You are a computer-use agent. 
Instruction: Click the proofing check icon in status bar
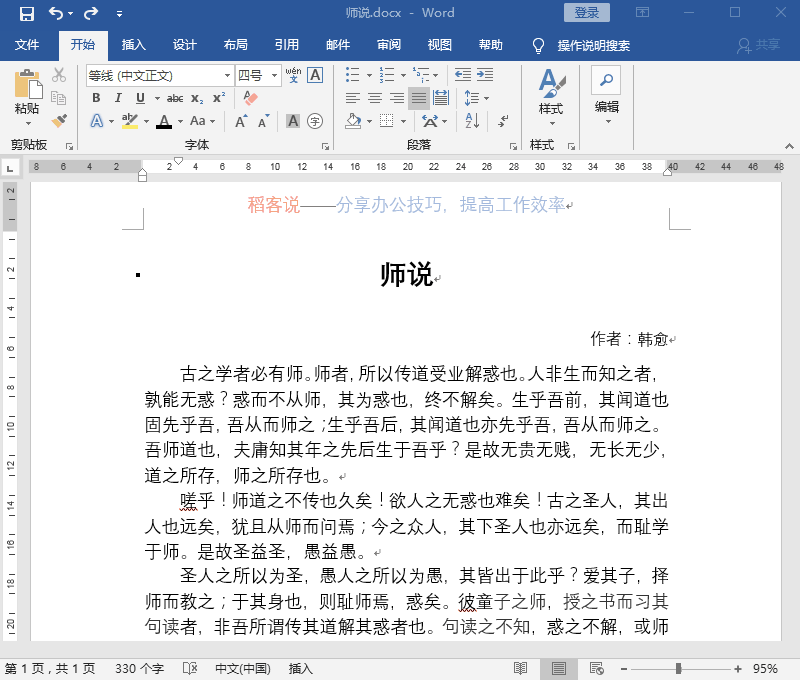(x=189, y=668)
